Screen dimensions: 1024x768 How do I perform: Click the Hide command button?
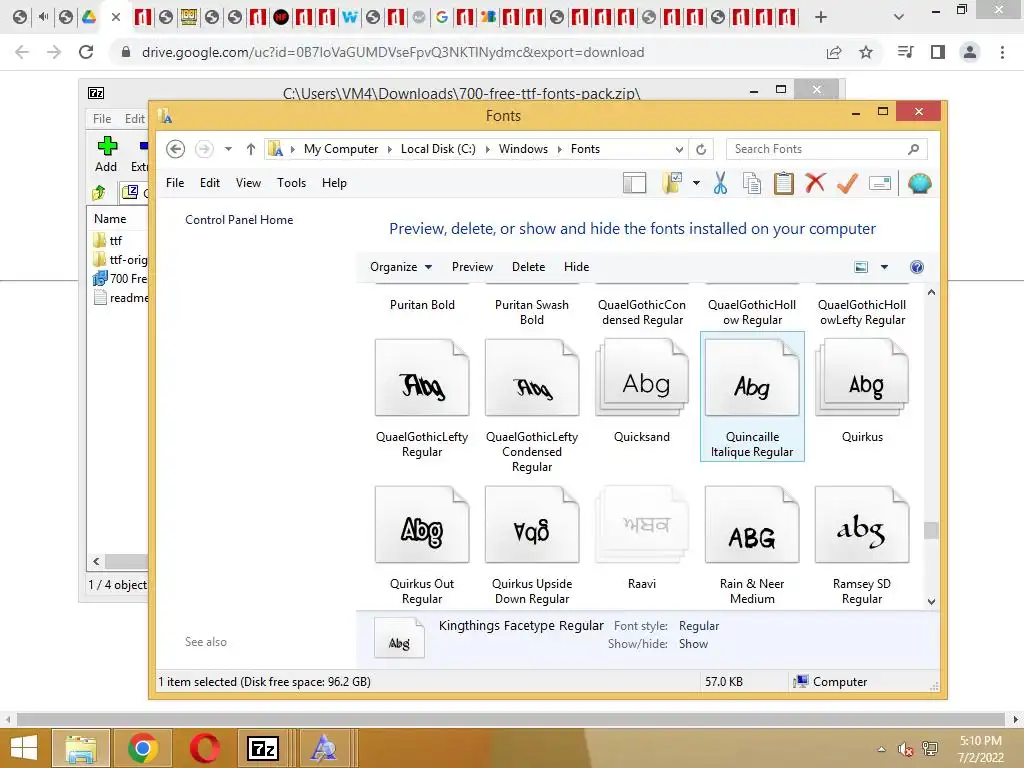coord(576,266)
